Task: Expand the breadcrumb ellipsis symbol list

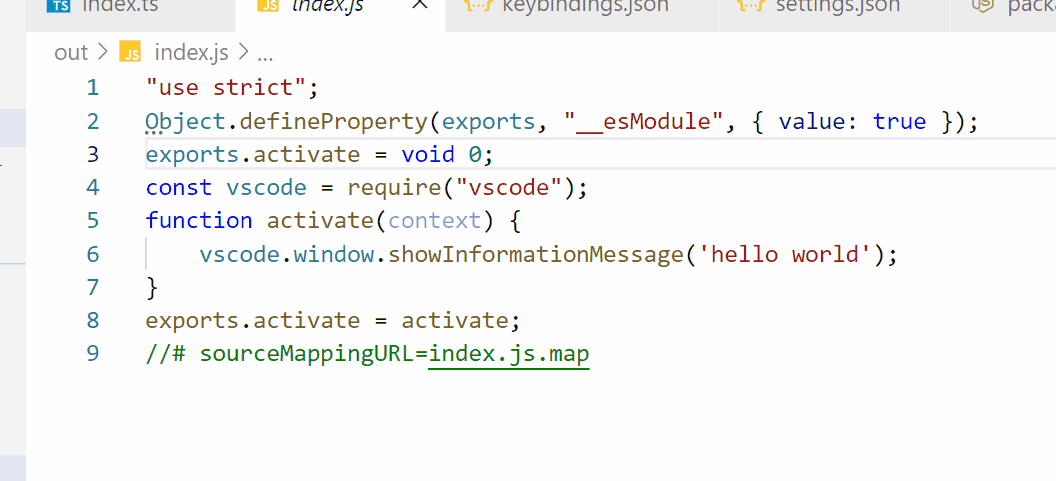Action: pos(265,53)
